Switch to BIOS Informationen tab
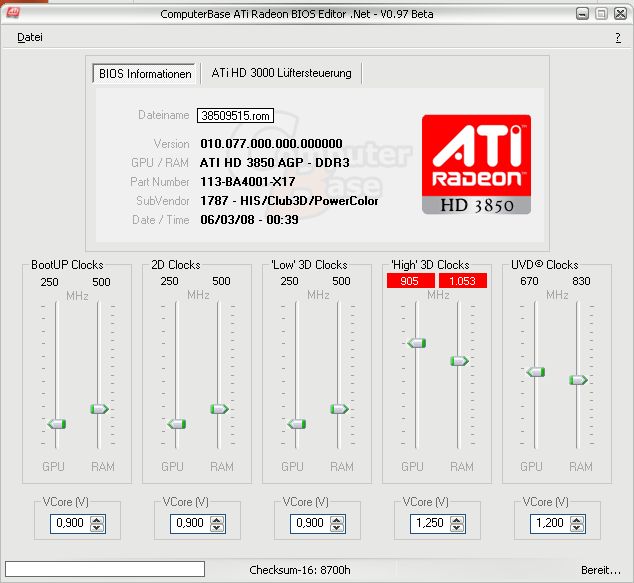This screenshot has width=634, height=583. pyautogui.click(x=145, y=74)
